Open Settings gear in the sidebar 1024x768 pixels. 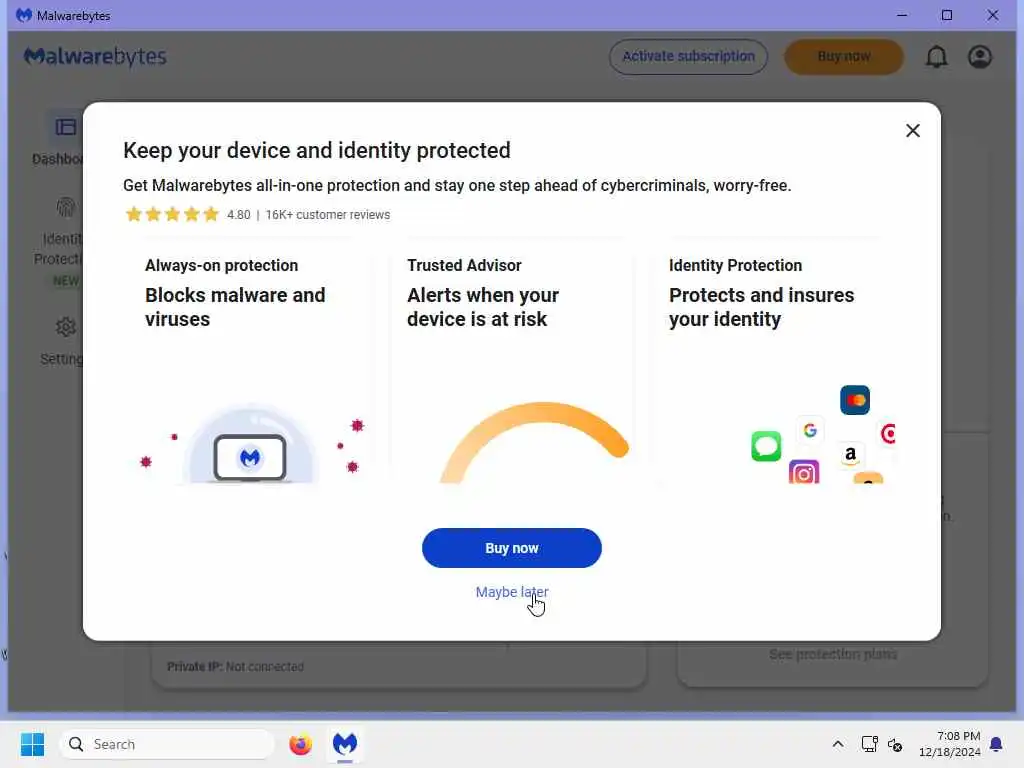(65, 327)
